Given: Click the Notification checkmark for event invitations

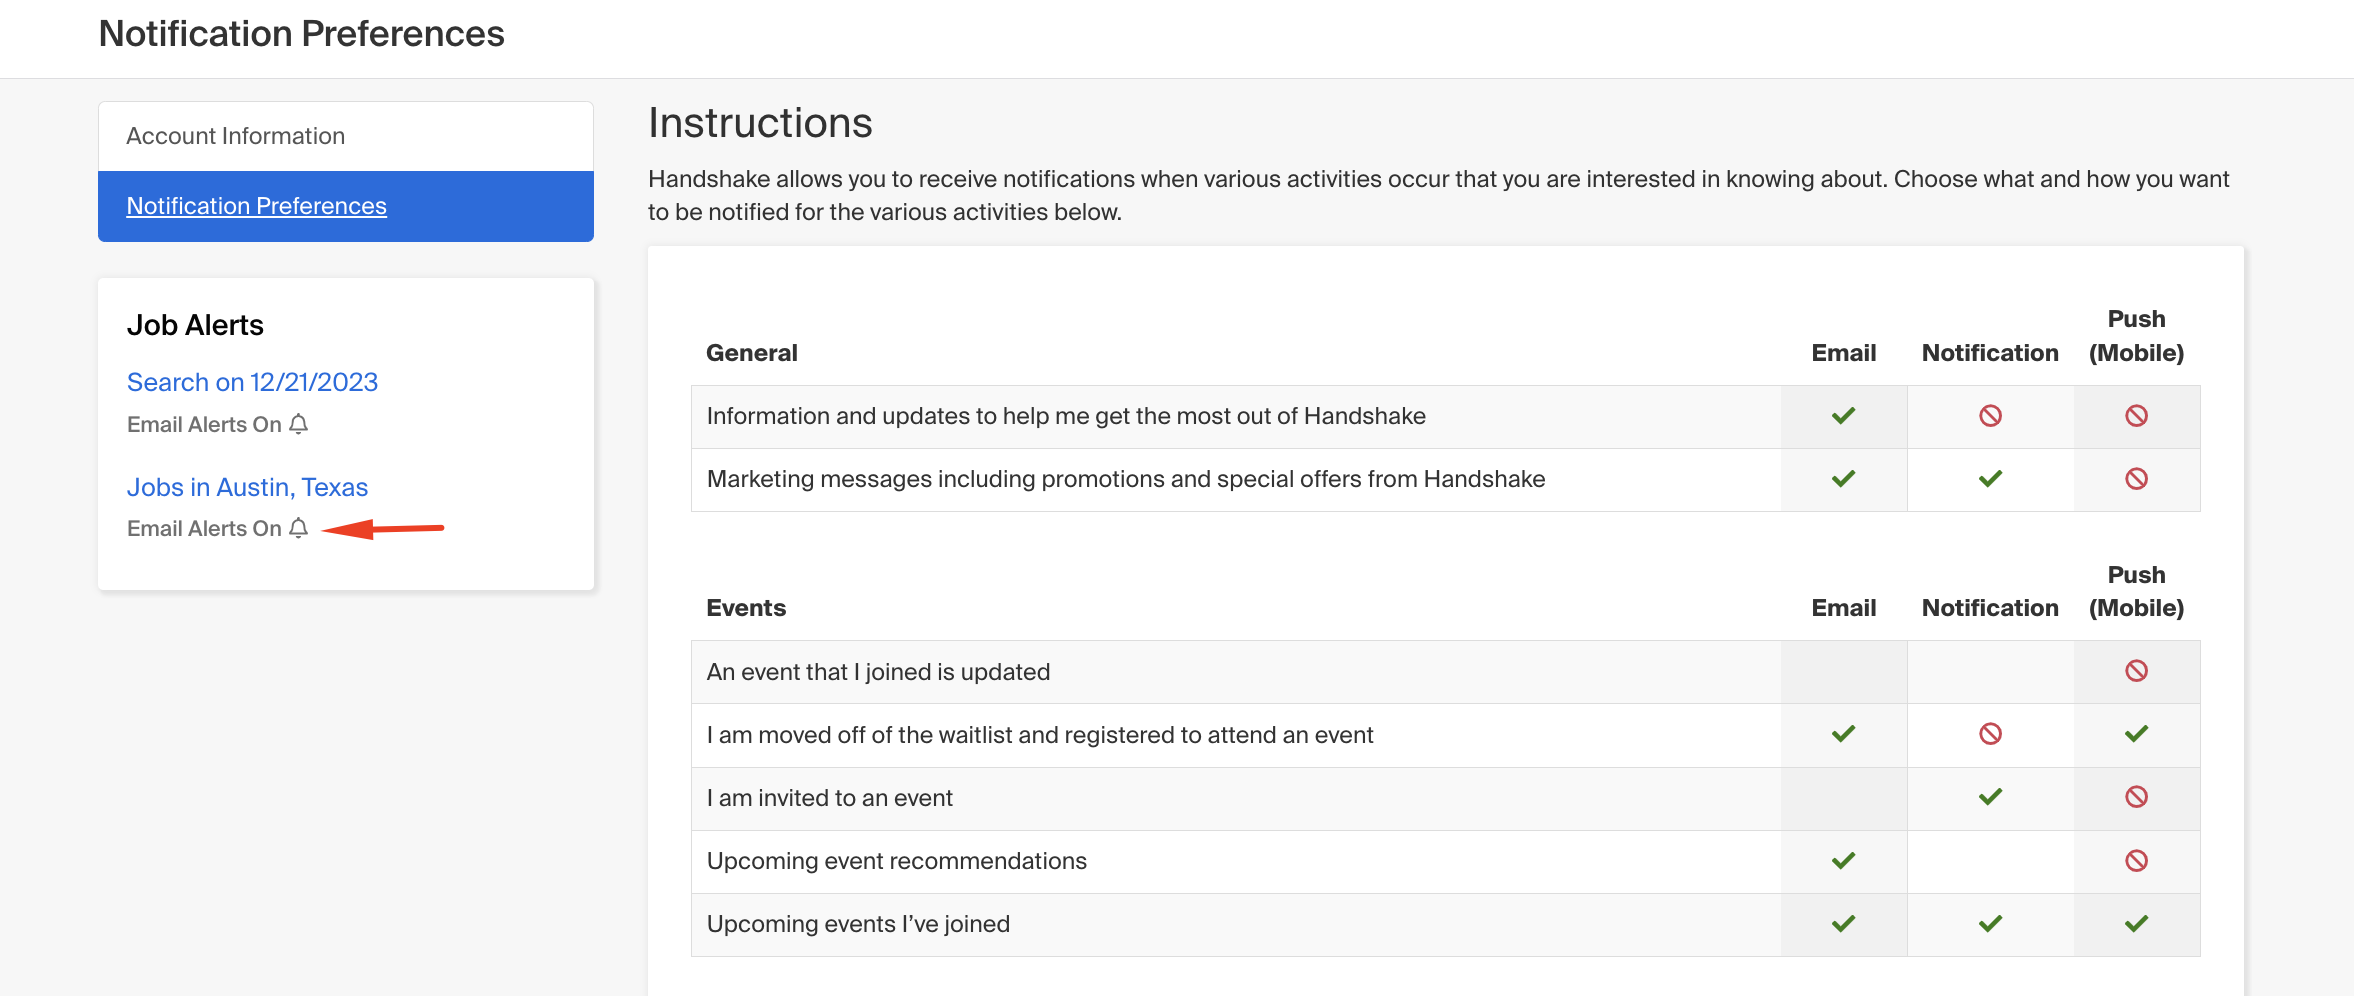Looking at the screenshot, I should pyautogui.click(x=1989, y=798).
